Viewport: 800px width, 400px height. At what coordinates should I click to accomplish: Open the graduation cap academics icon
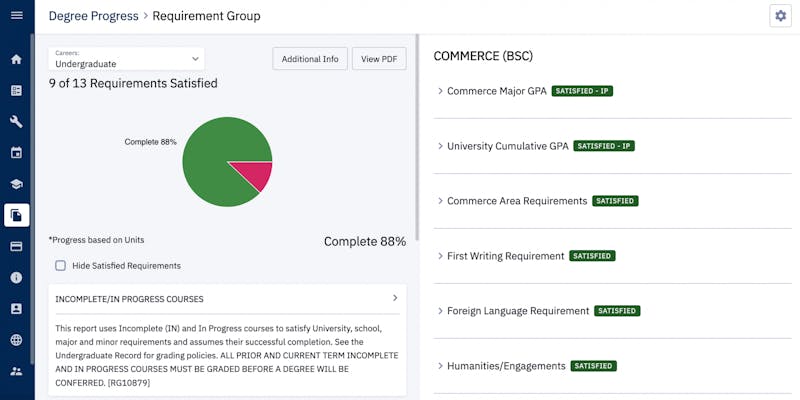(16, 184)
